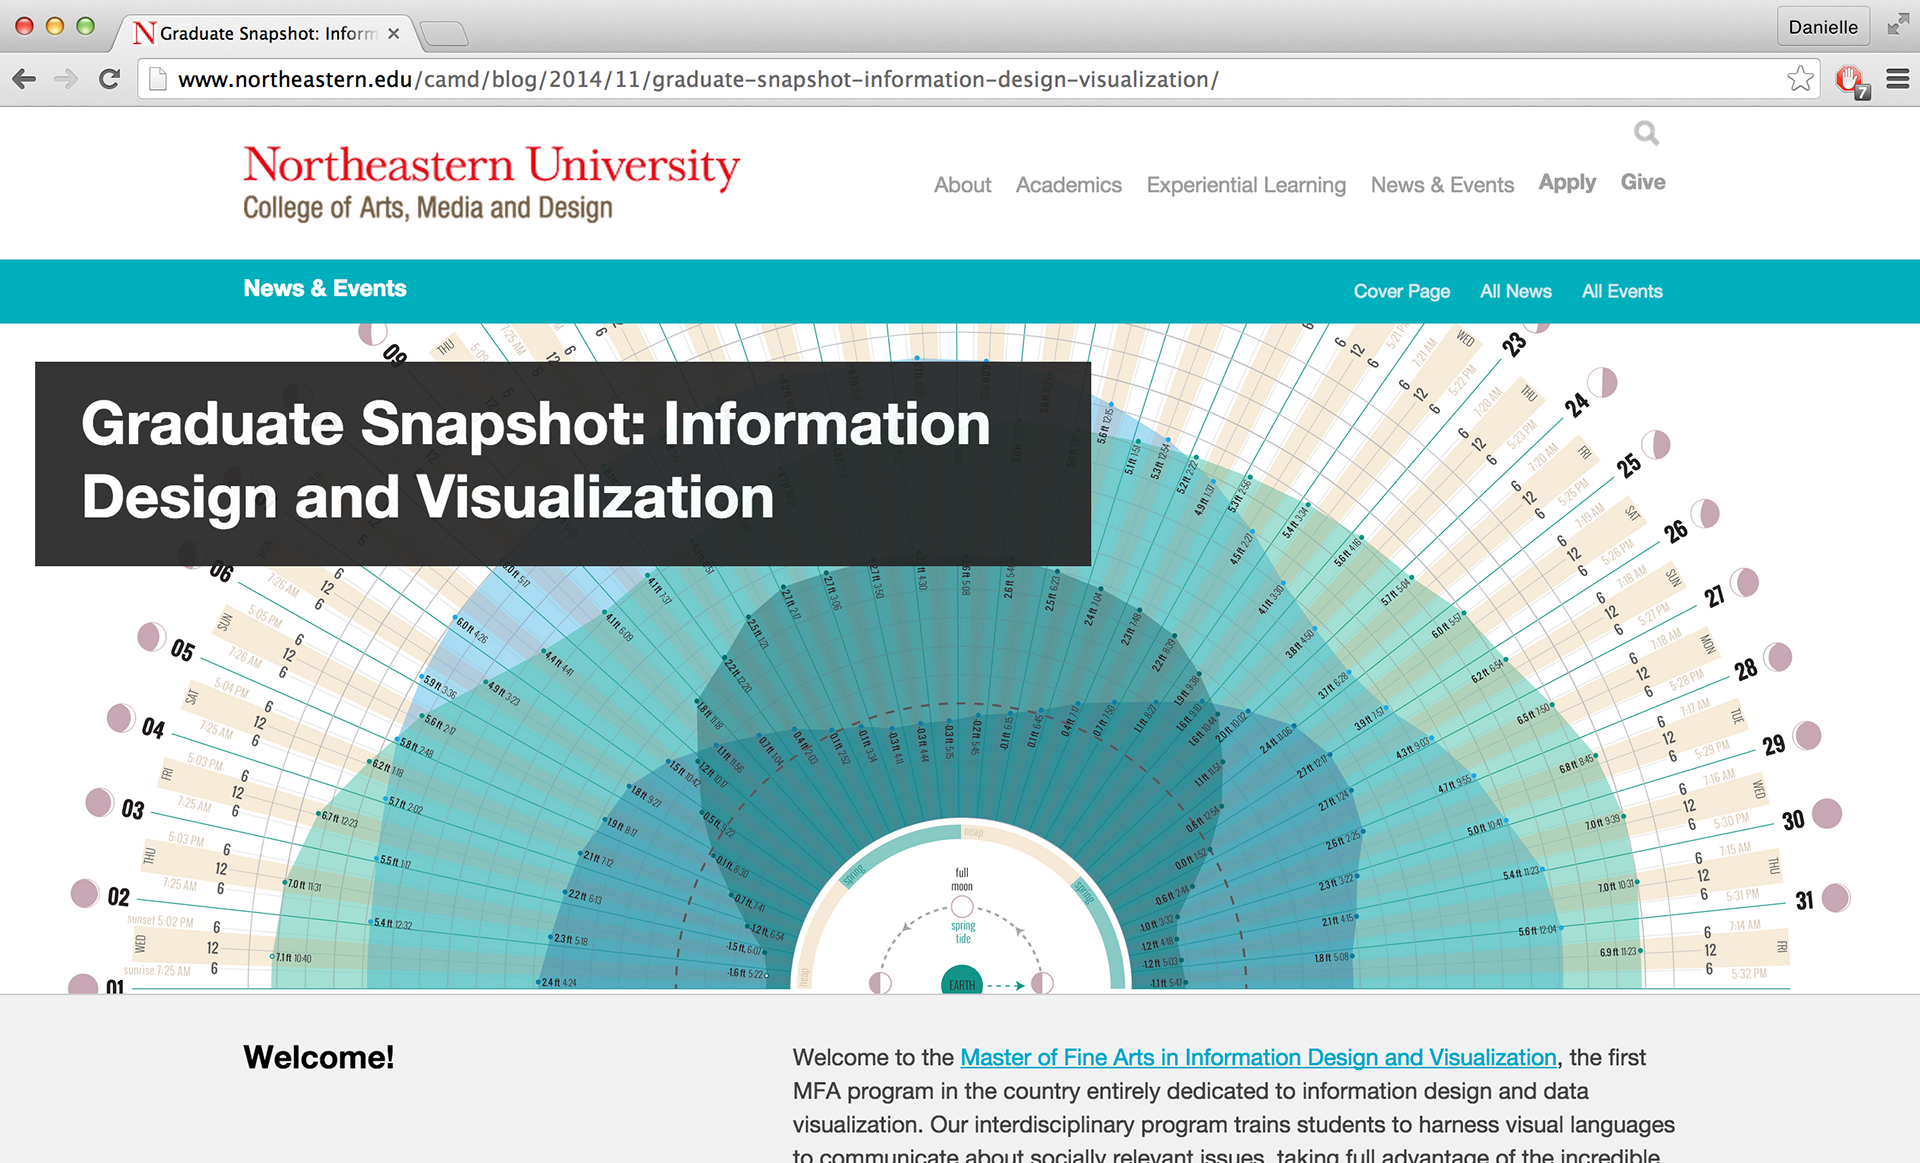Reload the page with refresh icon

110,79
